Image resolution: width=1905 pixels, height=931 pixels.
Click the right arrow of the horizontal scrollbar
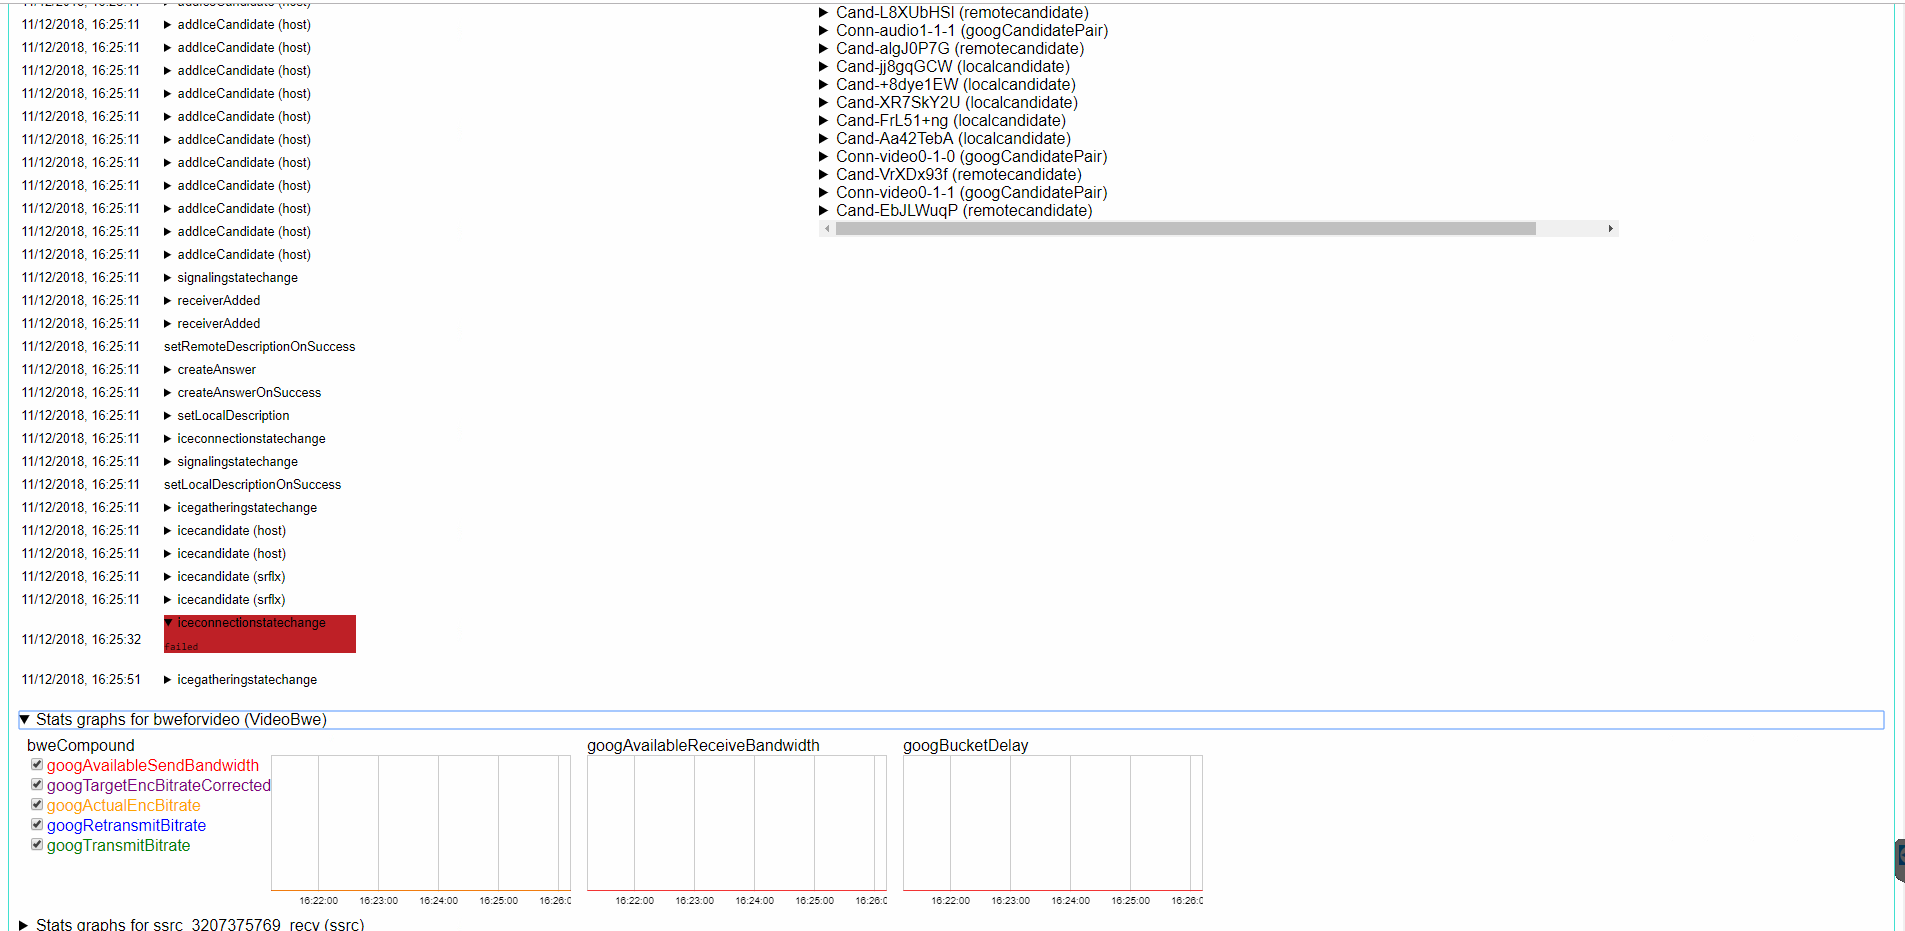(x=1611, y=228)
